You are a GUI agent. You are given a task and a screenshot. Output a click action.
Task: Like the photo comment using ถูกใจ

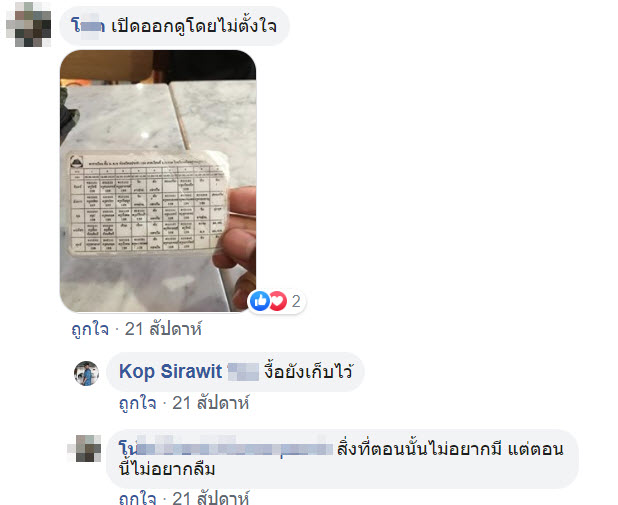tap(90, 329)
